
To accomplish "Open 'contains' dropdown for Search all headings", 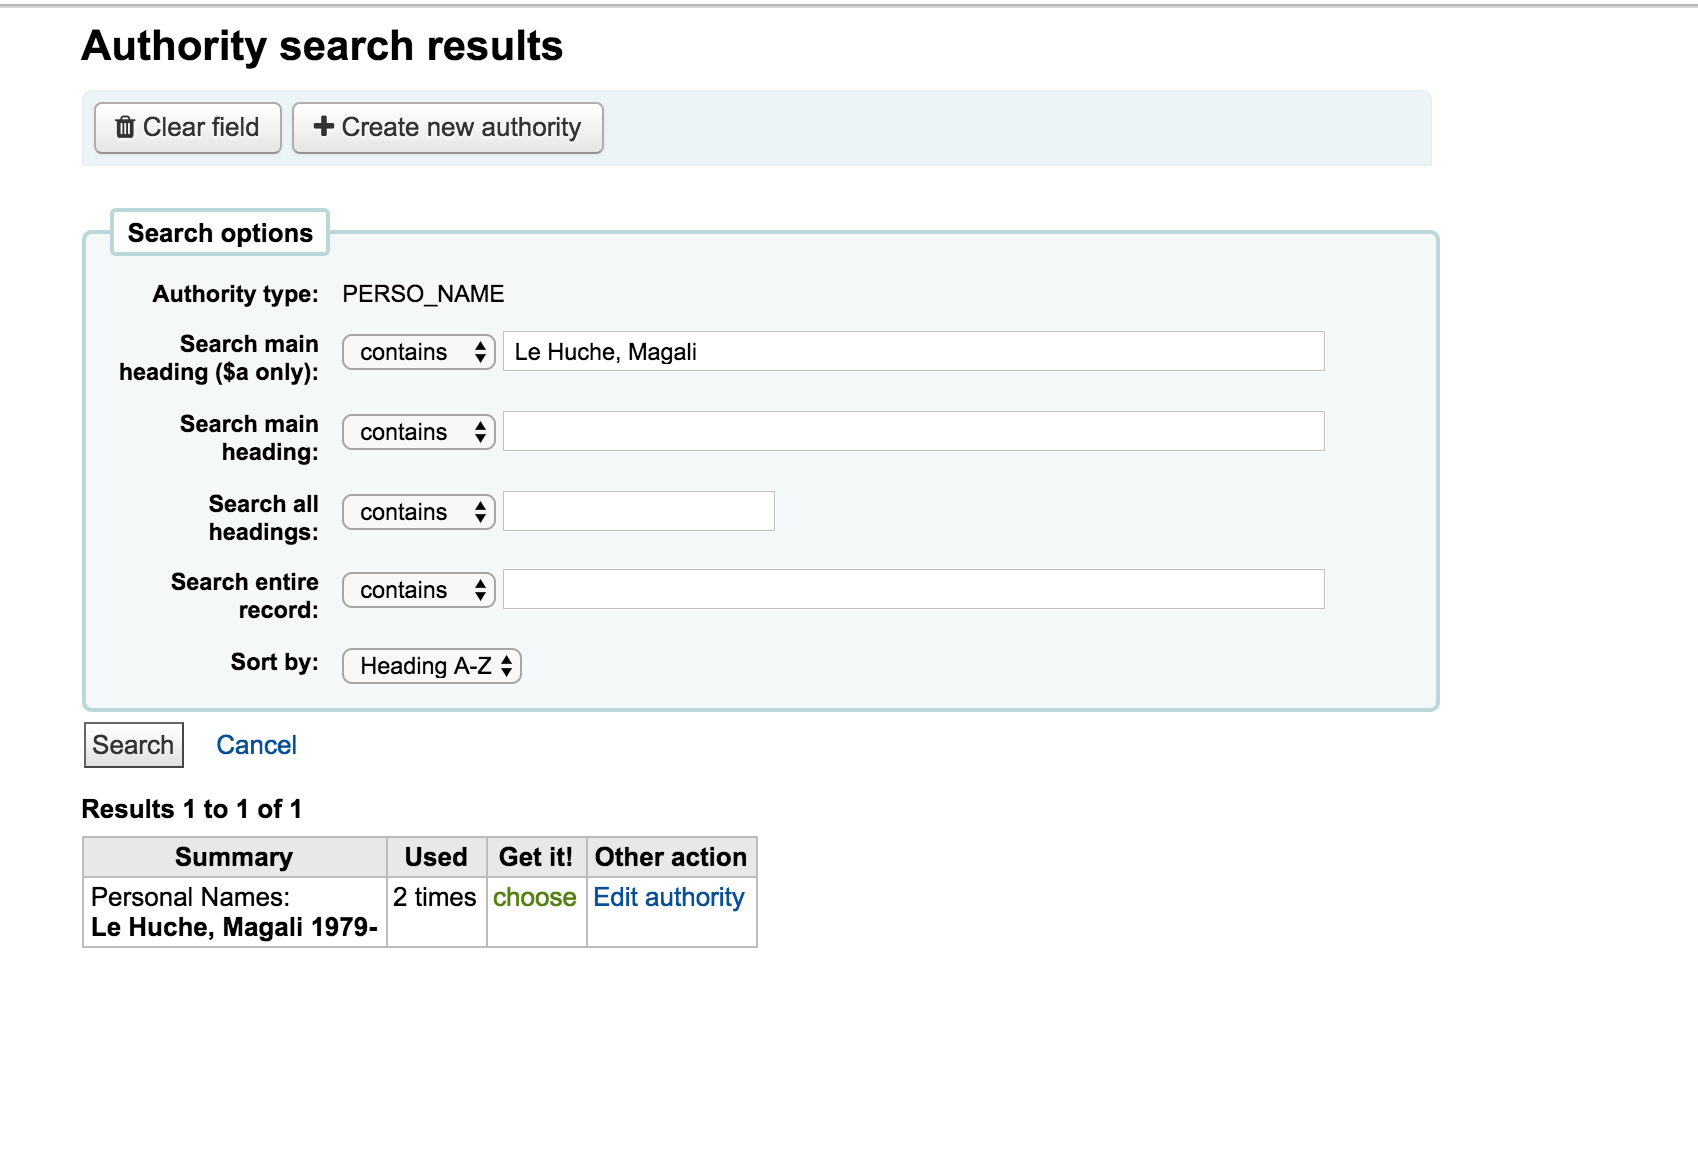I will pyautogui.click(x=419, y=512).
